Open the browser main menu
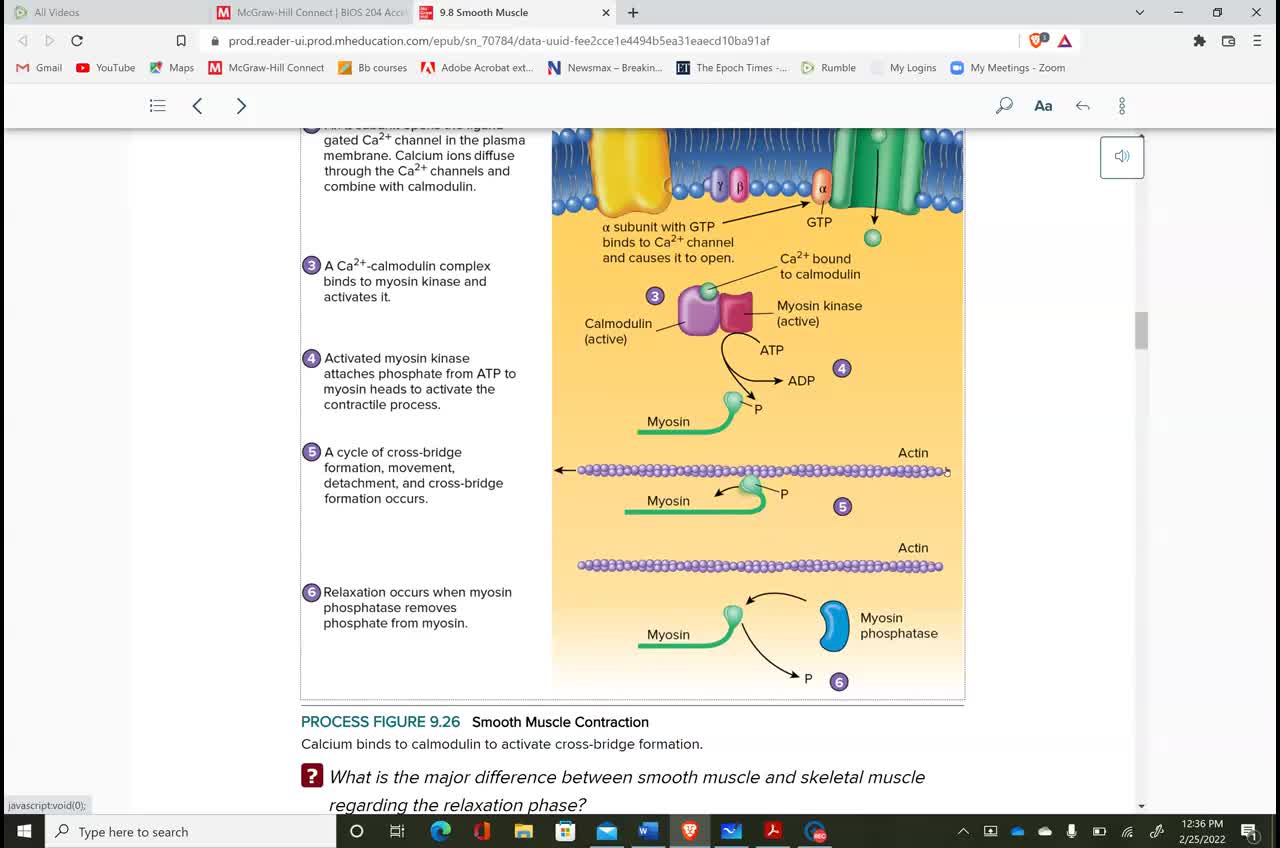This screenshot has width=1280, height=848. (1257, 41)
